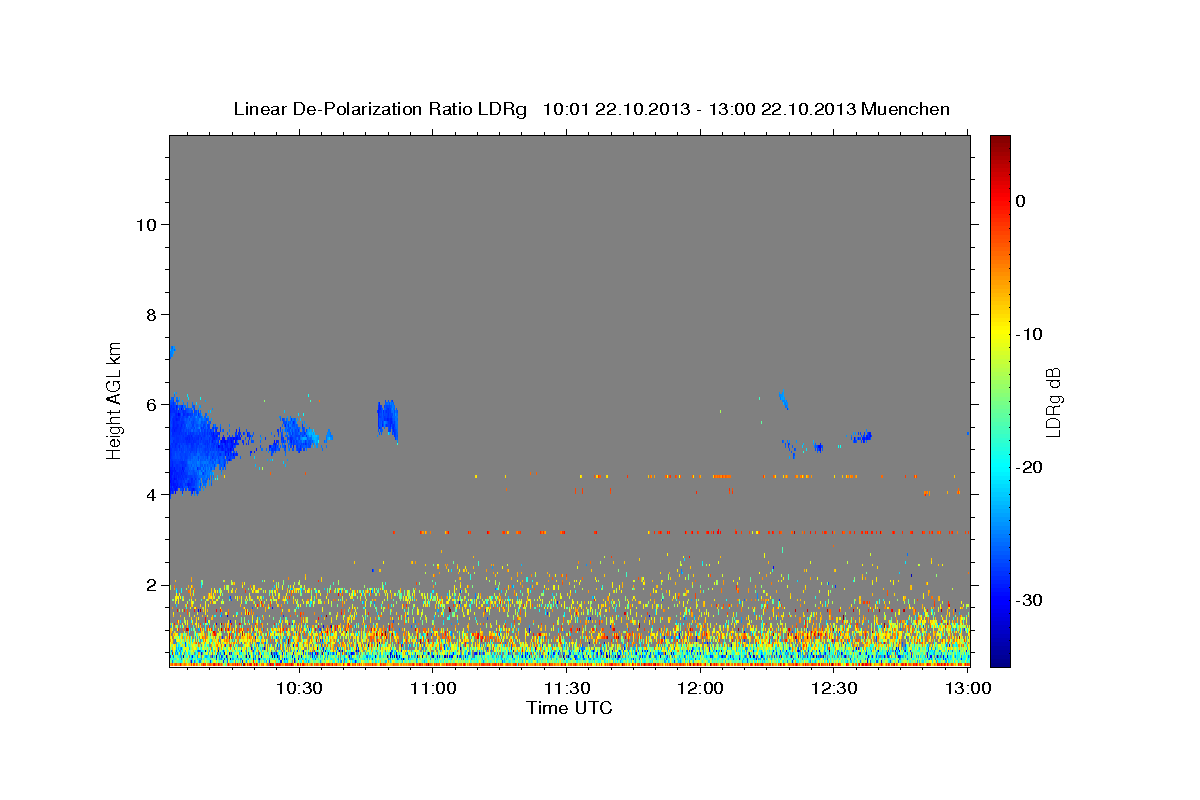
Task: Click the 12:00 time tick label
Action: pyautogui.click(x=701, y=688)
